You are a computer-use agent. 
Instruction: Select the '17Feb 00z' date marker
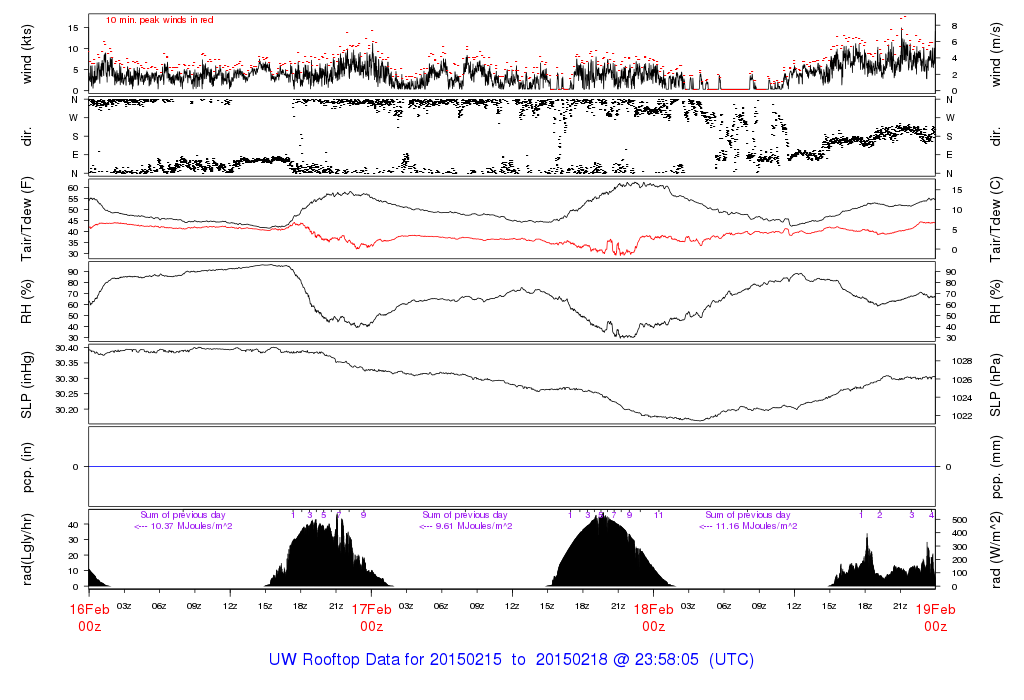(x=371, y=617)
